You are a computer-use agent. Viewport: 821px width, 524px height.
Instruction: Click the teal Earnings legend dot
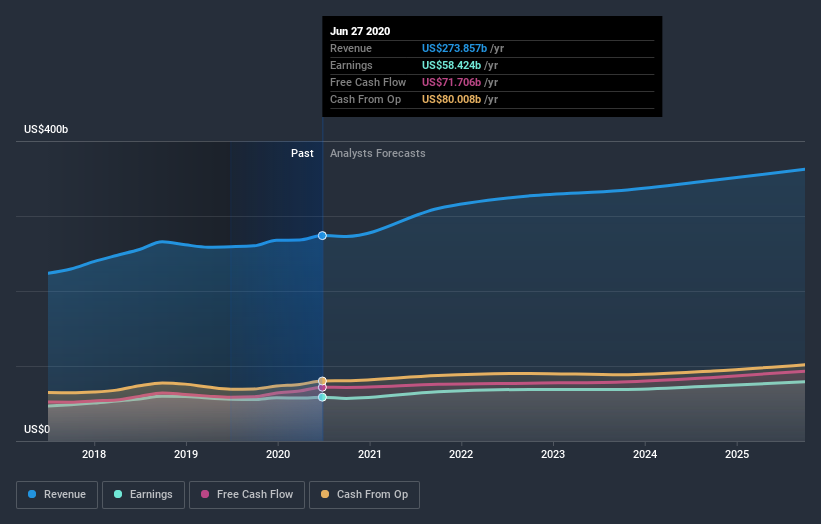click(x=118, y=494)
